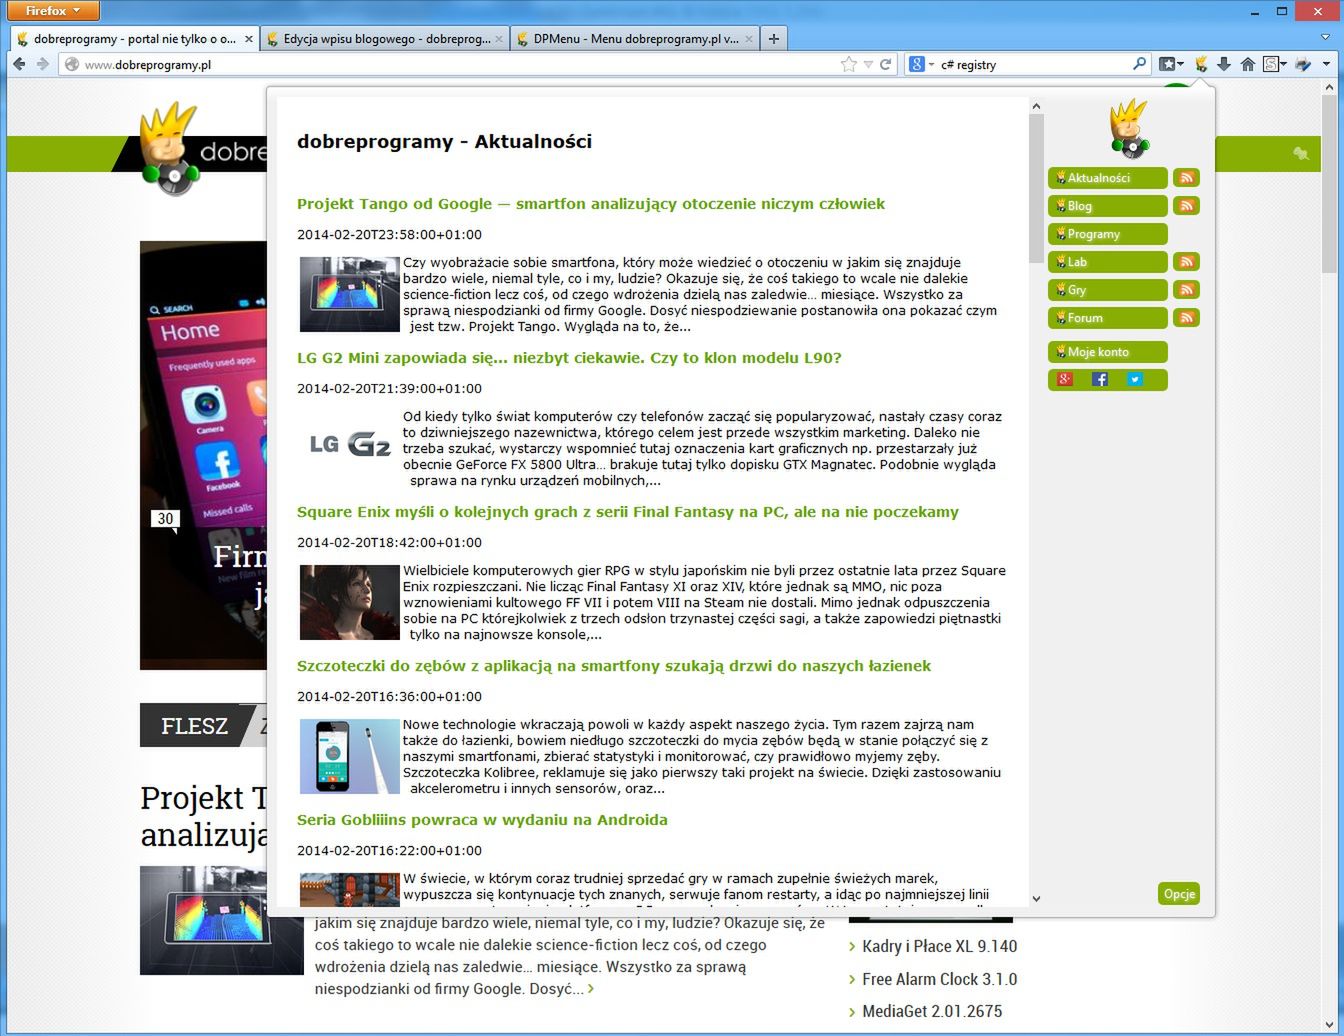Click the print icon in toolbar
The image size is (1344, 1036).
[1303, 64]
